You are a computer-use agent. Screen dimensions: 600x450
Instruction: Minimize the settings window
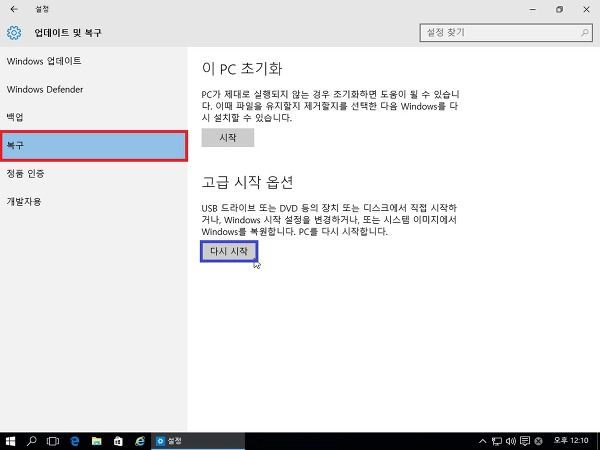(533, 10)
